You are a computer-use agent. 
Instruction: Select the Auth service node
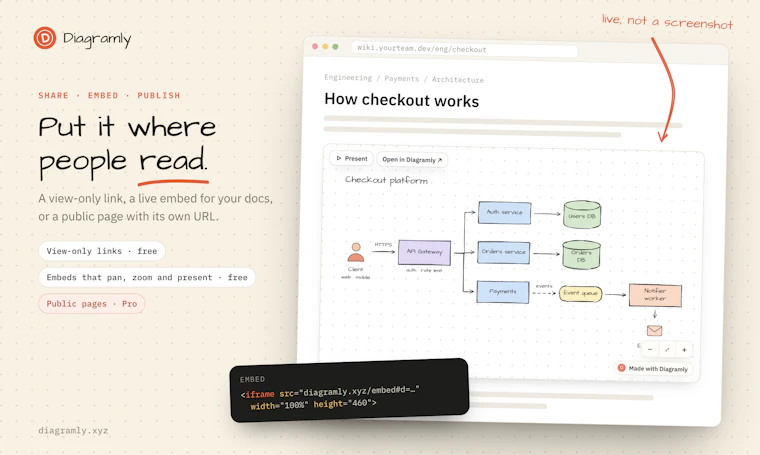(504, 213)
